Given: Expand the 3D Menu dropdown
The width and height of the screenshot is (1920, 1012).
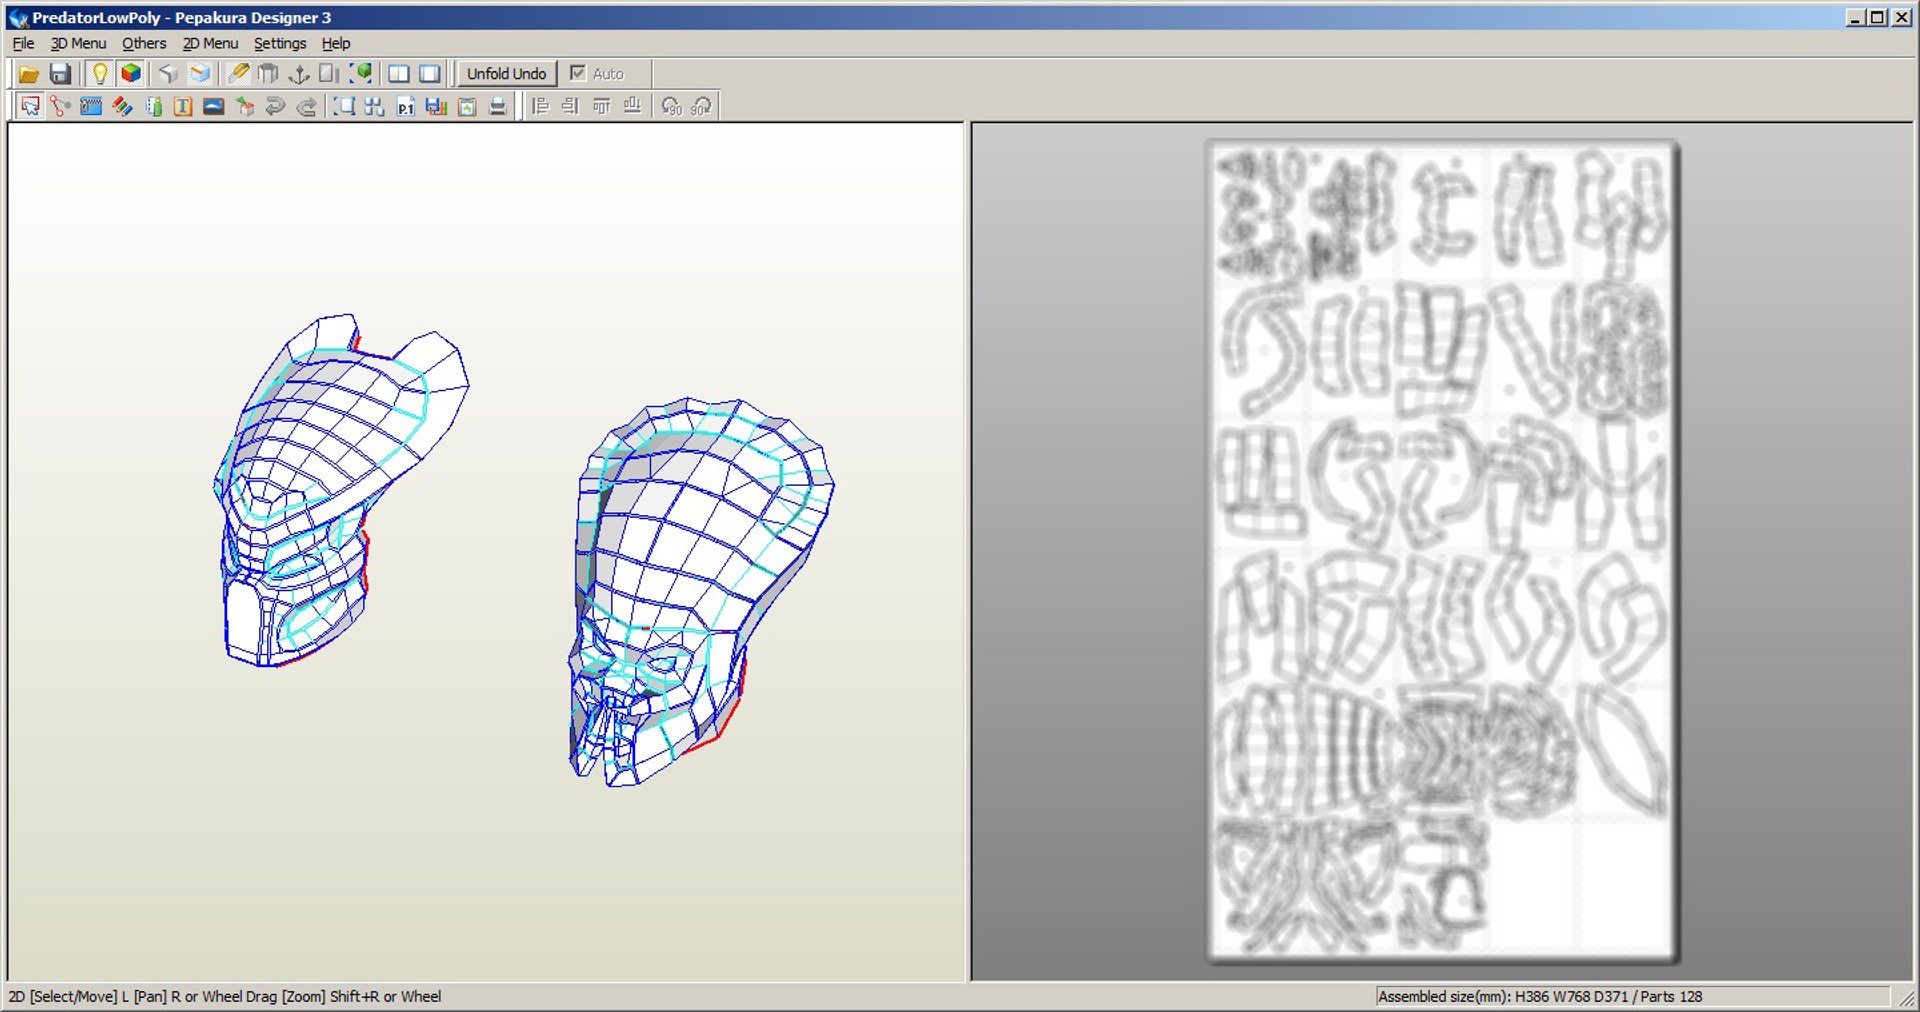Looking at the screenshot, I should (x=78, y=44).
